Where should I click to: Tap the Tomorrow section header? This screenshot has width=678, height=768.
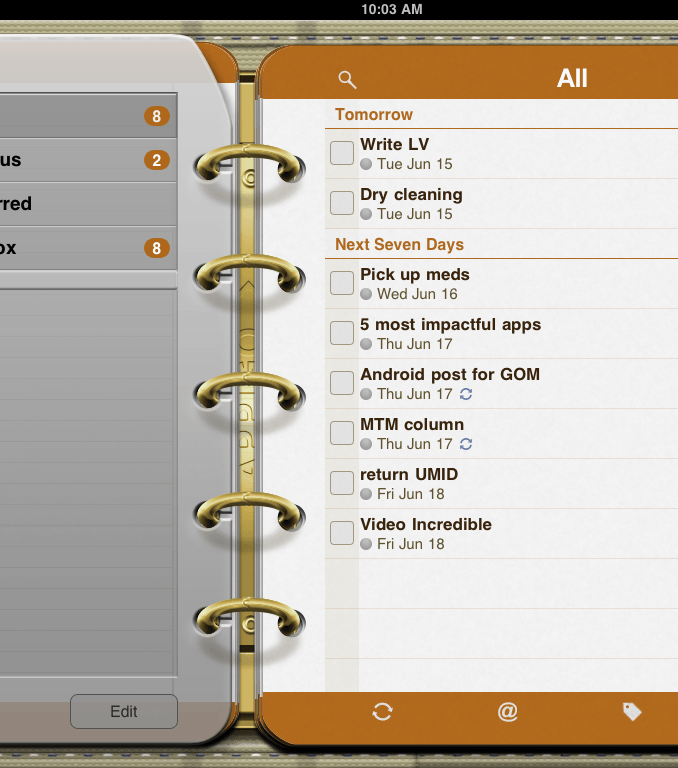(374, 115)
